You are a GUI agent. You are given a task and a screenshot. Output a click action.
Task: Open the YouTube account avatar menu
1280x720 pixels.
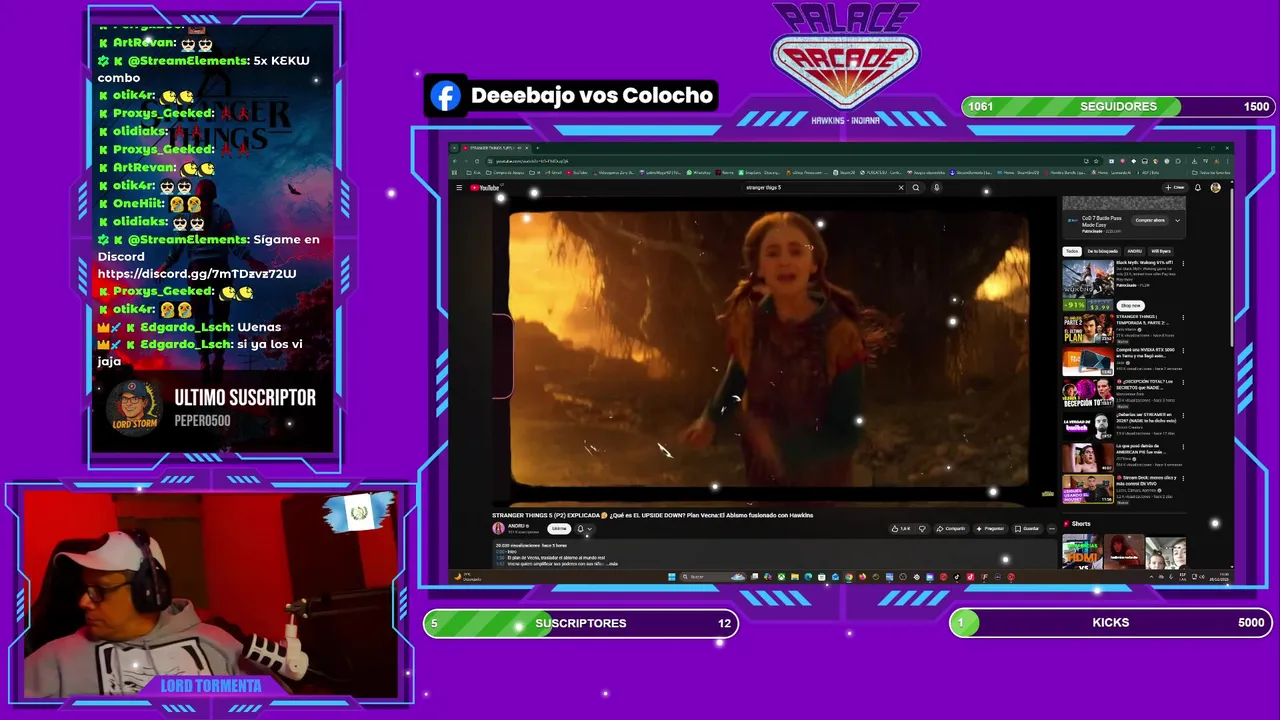click(1216, 187)
